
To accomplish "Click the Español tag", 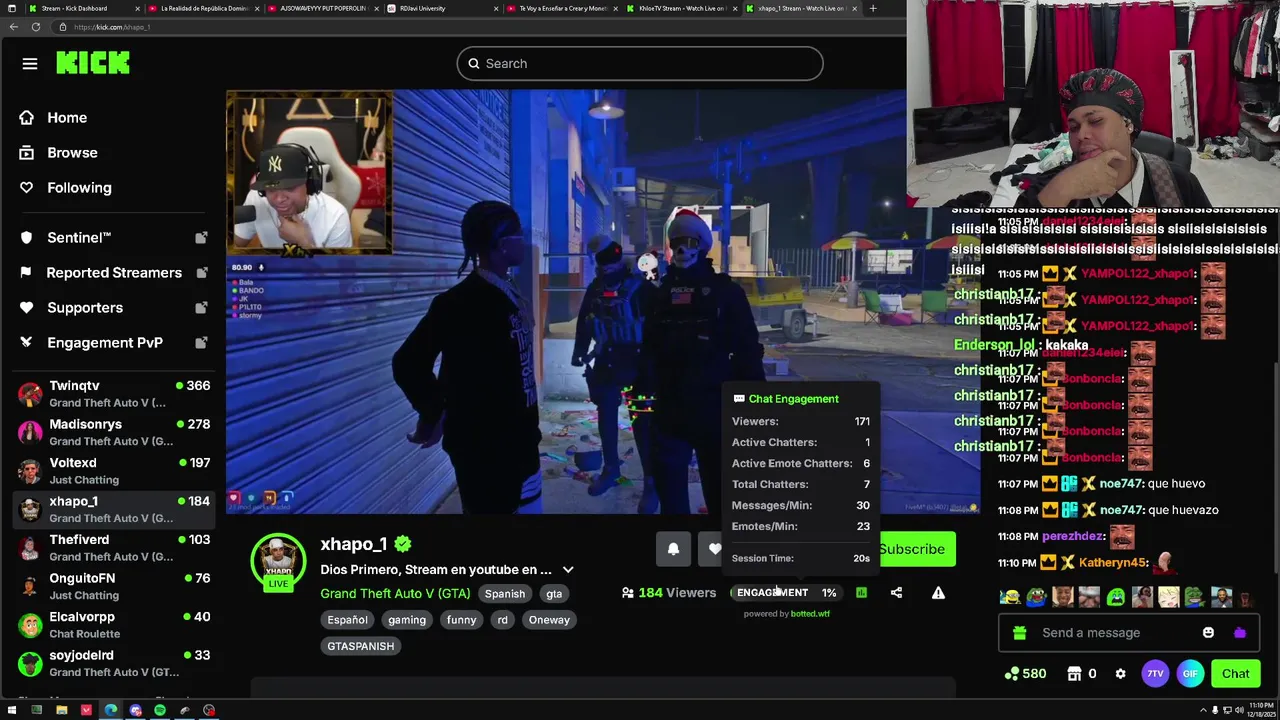I will pyautogui.click(x=347, y=620).
